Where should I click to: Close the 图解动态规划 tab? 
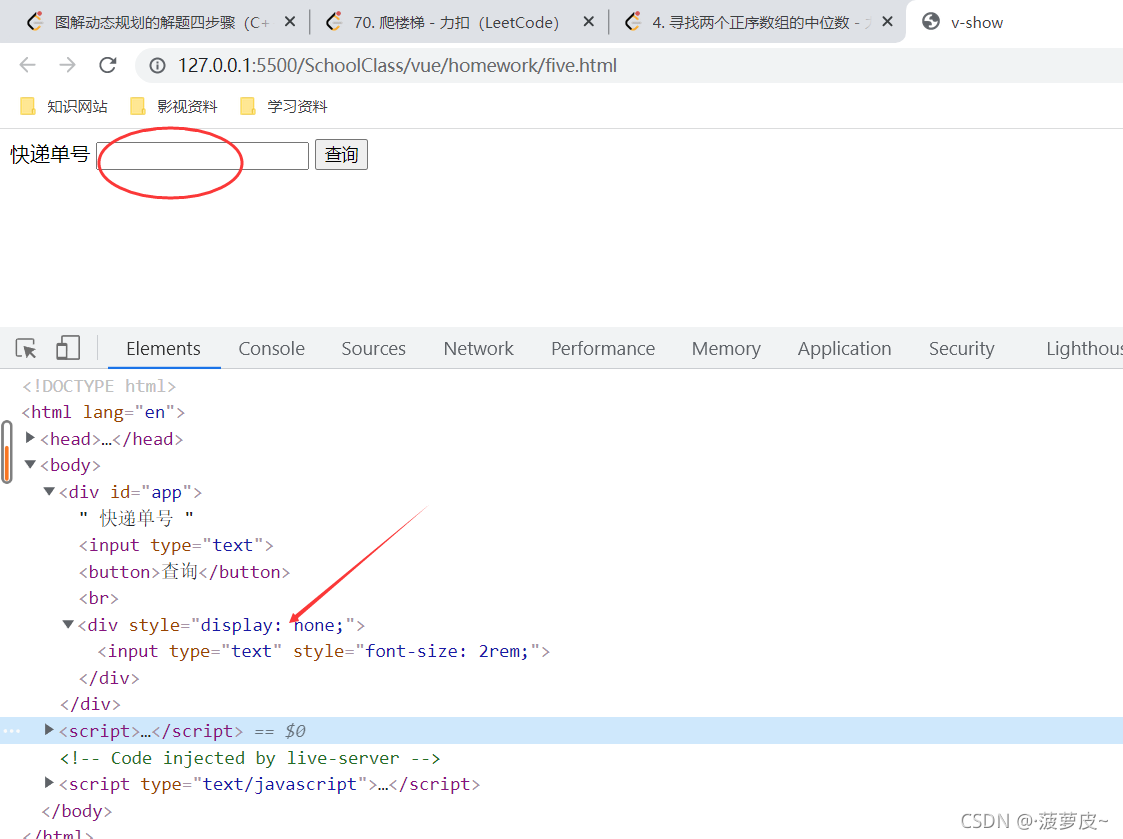click(x=290, y=22)
